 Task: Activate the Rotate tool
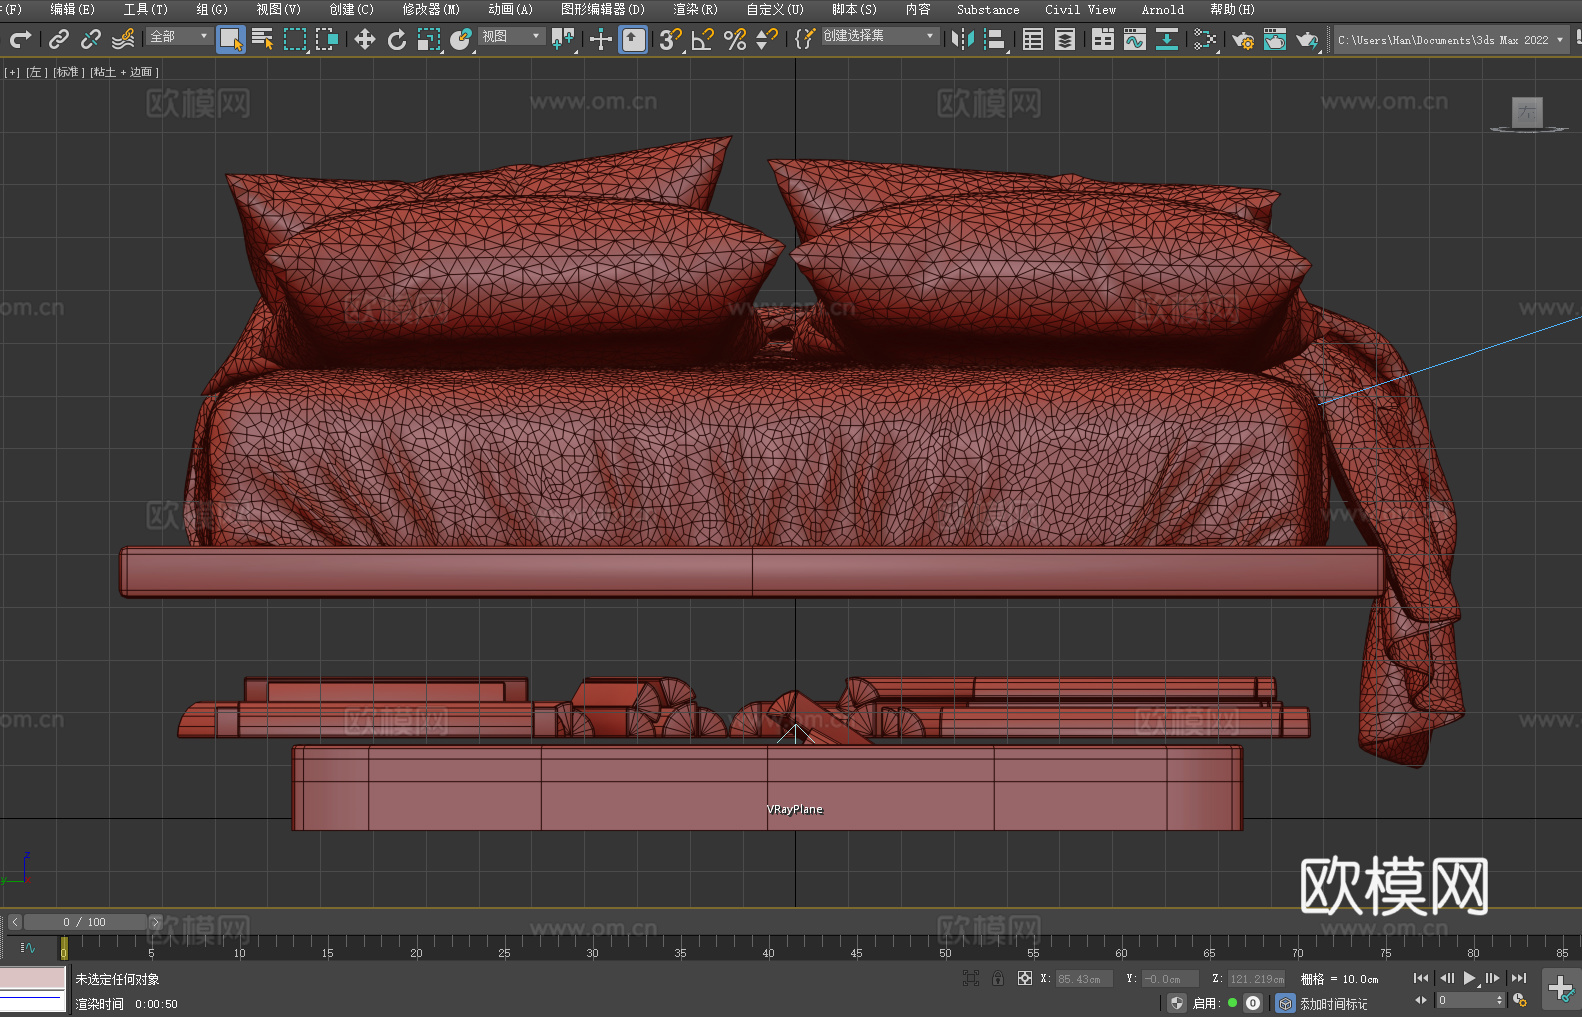click(x=397, y=39)
